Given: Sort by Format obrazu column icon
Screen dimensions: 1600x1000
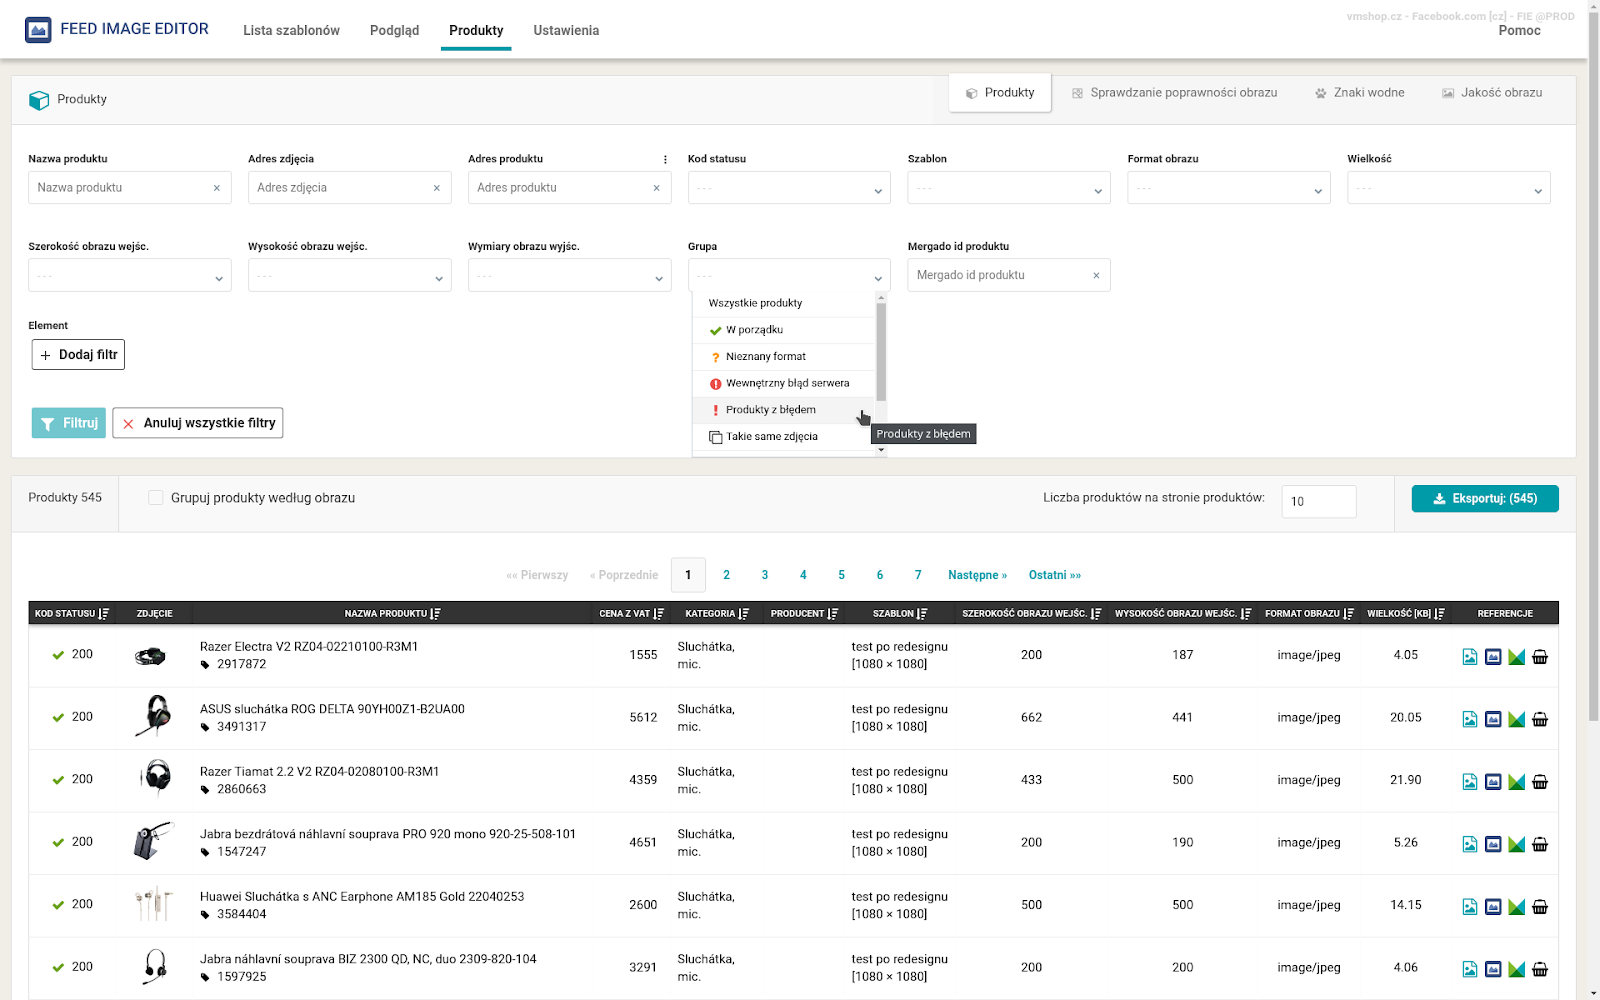Looking at the screenshot, I should pos(1349,614).
